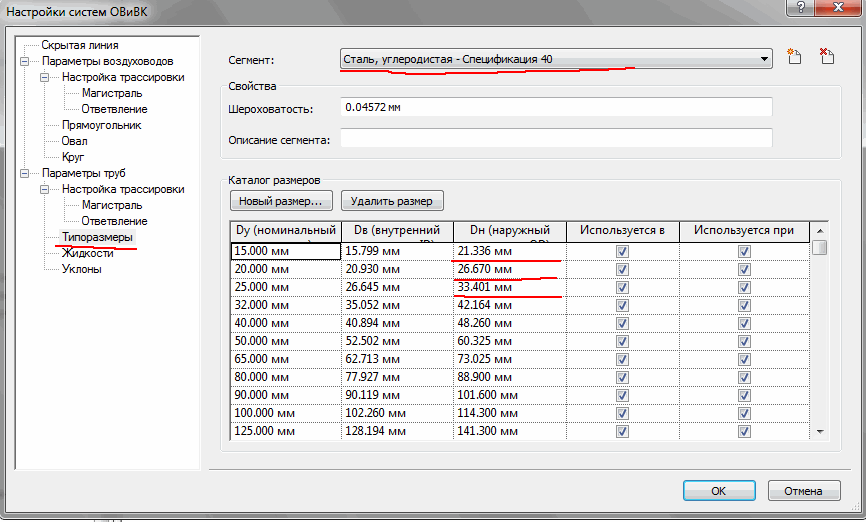Open the help question mark button
866x522 pixels.
coord(801,7)
